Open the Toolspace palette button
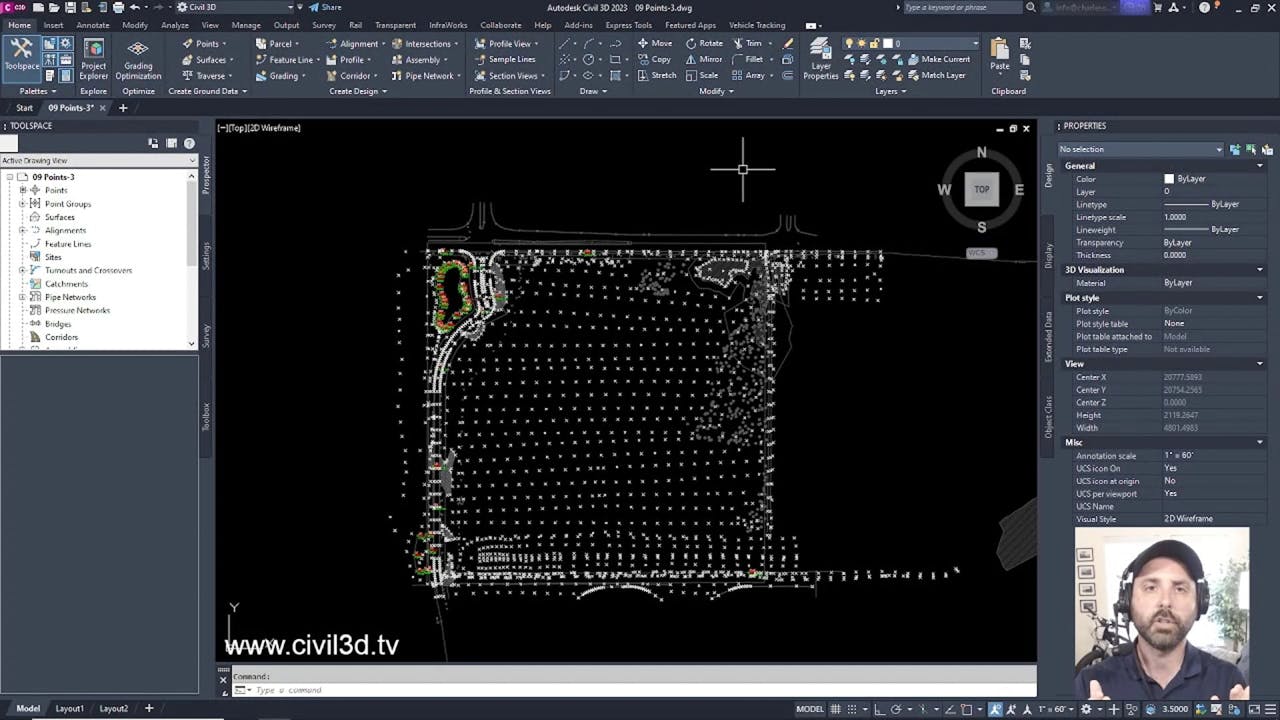This screenshot has width=1280, height=720. [x=21, y=57]
